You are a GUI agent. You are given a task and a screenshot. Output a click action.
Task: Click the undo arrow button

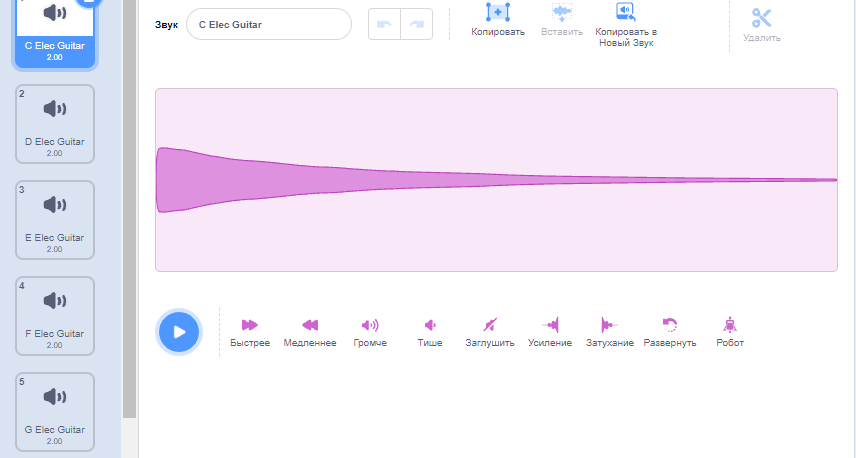coord(385,24)
